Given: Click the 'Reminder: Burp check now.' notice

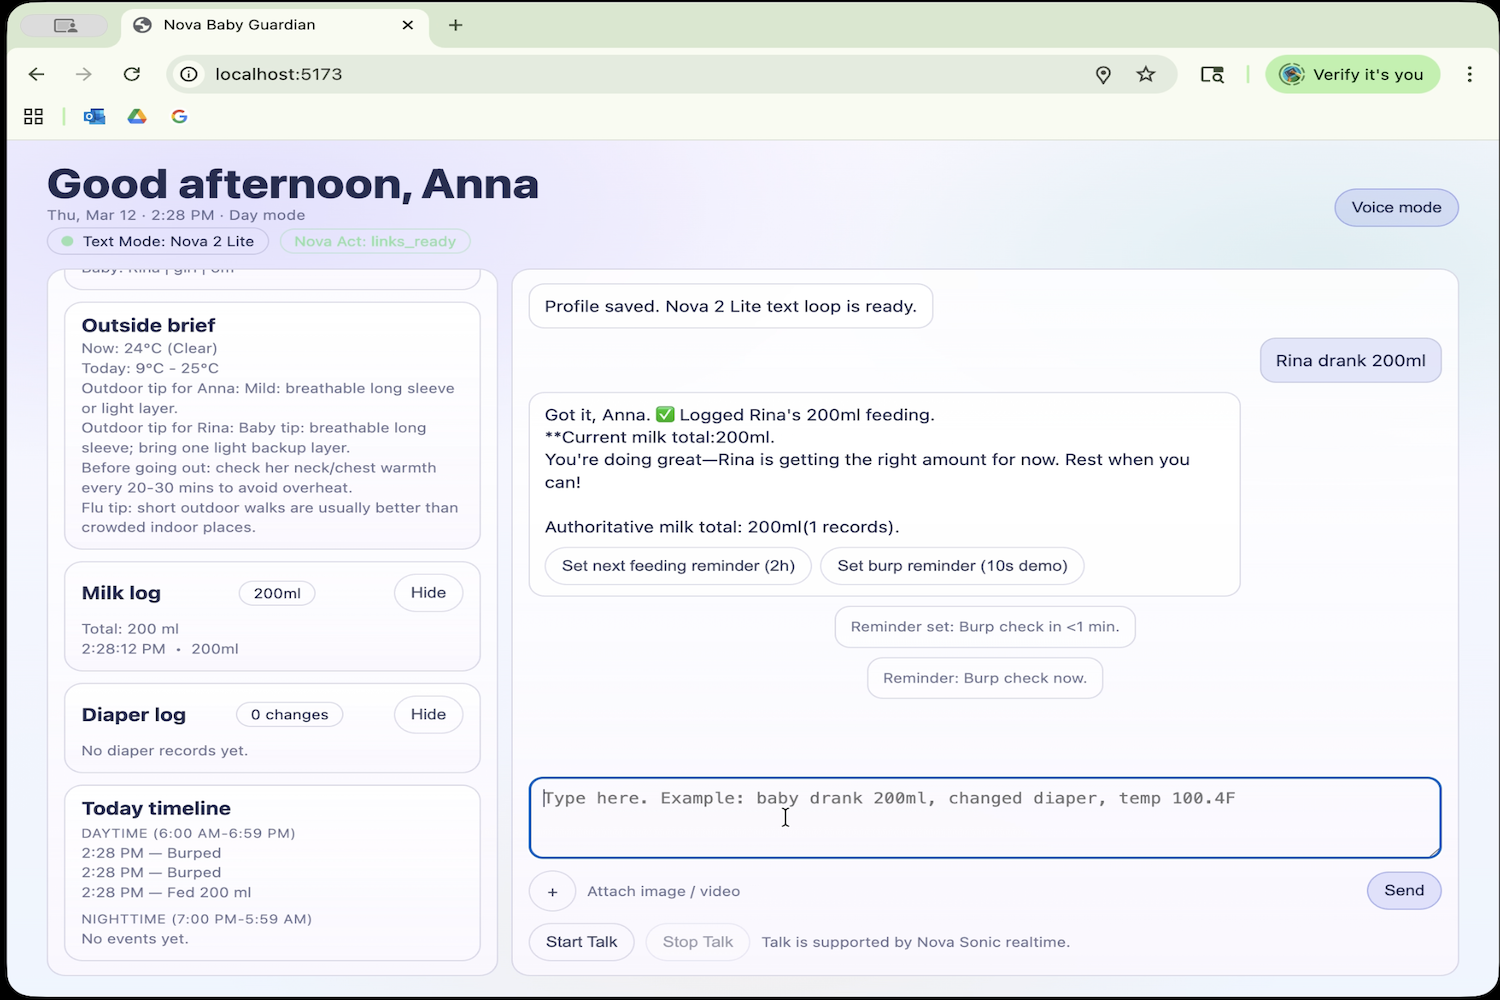Looking at the screenshot, I should (x=985, y=678).
